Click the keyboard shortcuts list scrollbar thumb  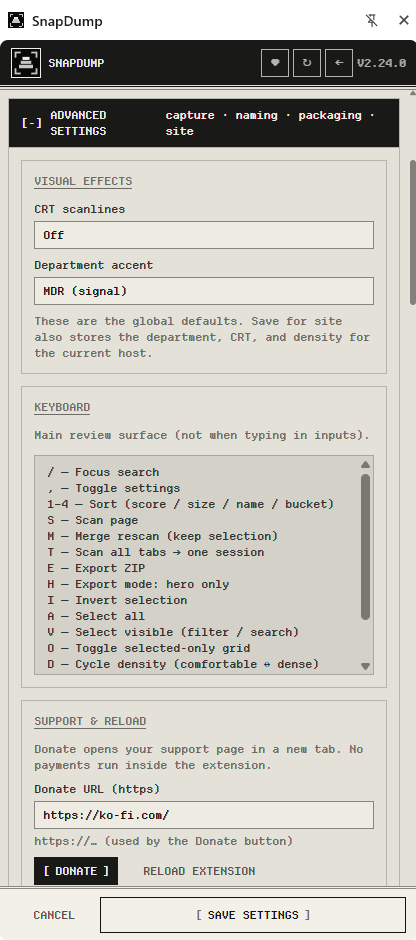(x=366, y=547)
